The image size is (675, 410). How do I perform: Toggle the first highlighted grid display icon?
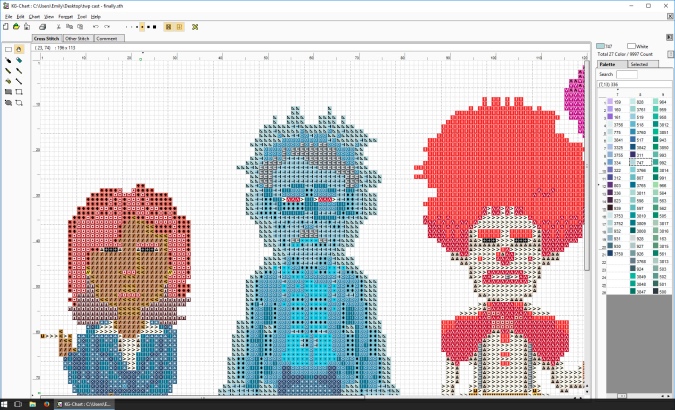168,27
